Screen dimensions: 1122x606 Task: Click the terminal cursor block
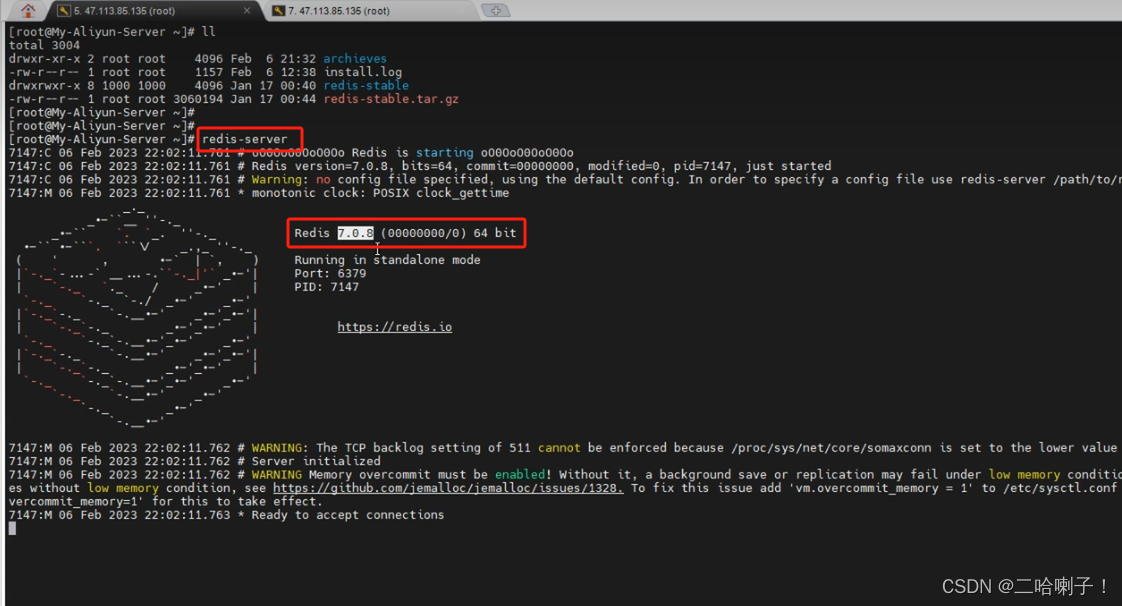(12, 529)
